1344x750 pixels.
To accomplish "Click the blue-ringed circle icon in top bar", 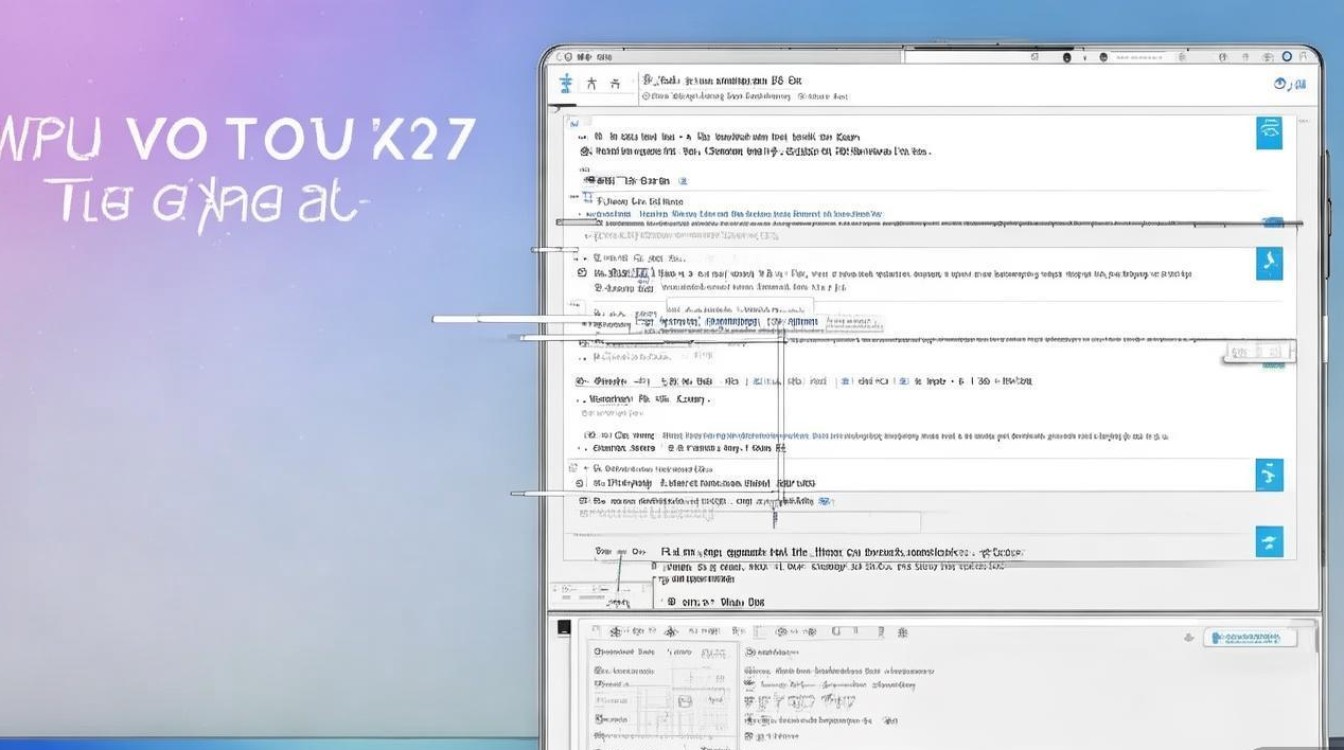I will (x=1286, y=58).
